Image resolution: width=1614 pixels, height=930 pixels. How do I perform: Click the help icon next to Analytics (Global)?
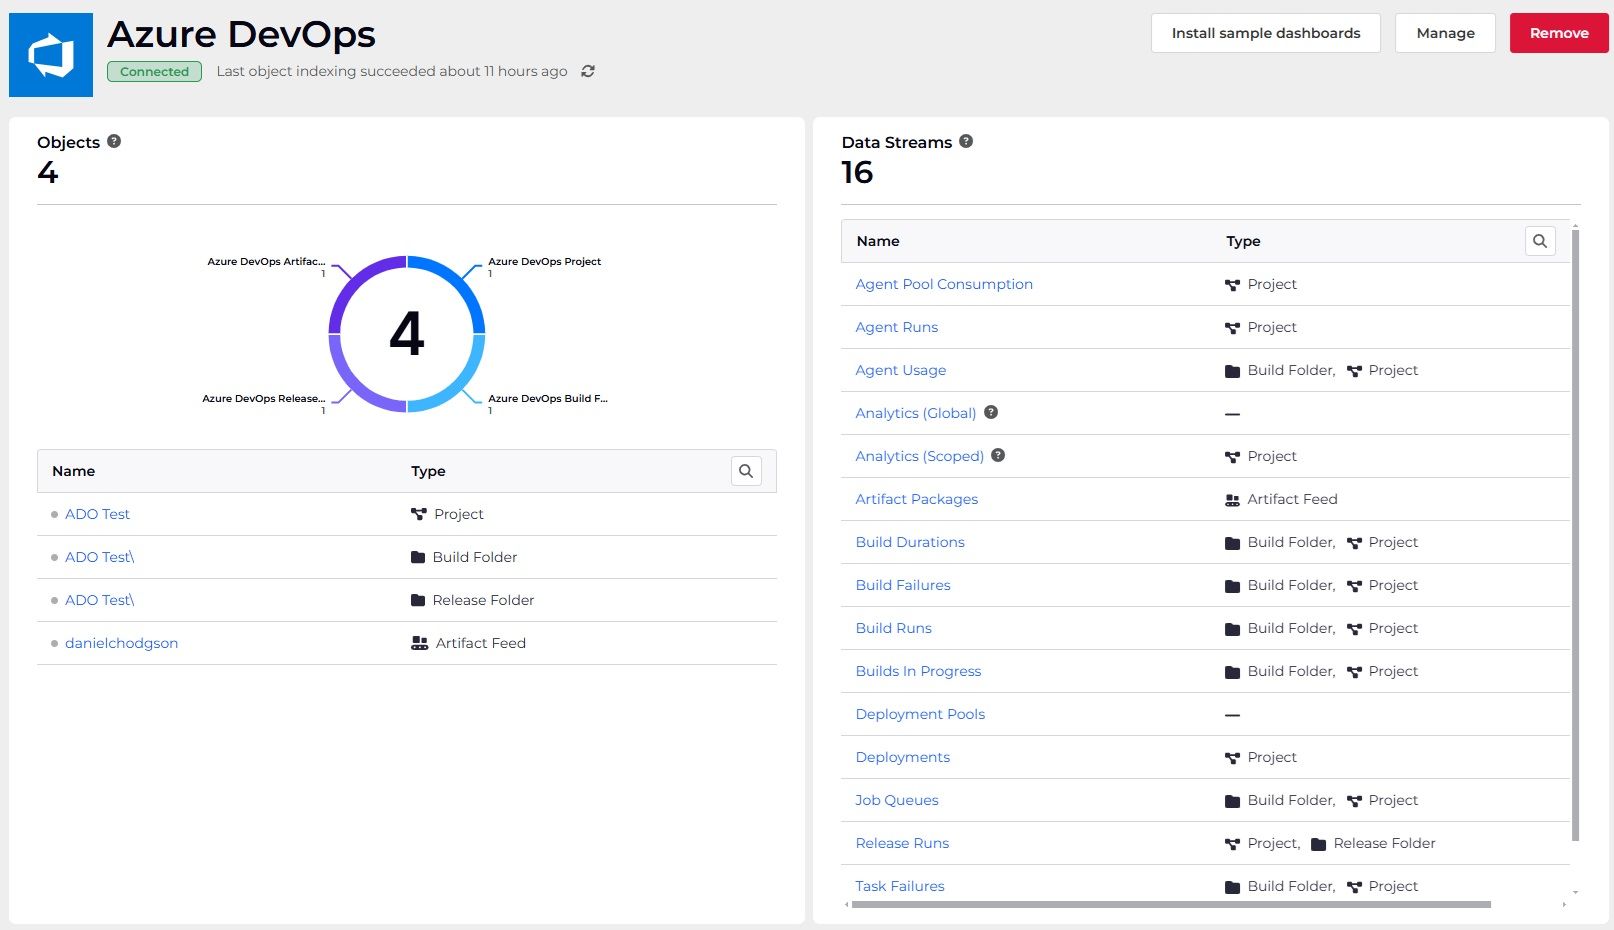click(991, 412)
